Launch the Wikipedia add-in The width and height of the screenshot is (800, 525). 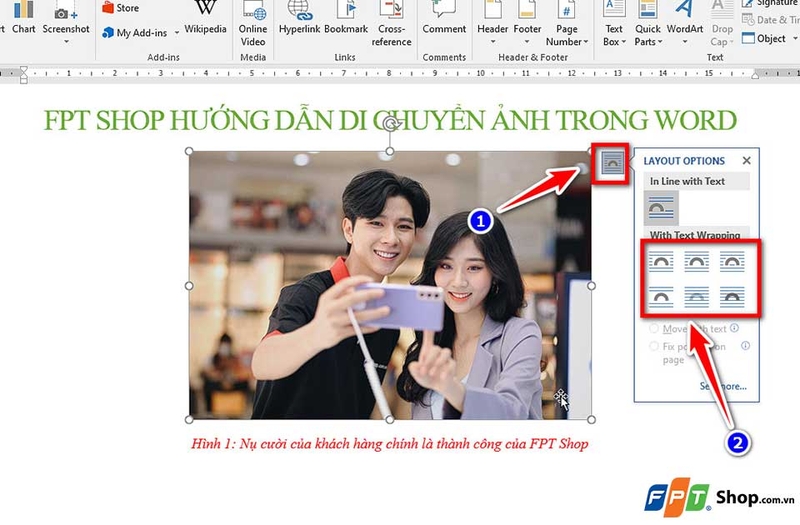click(x=205, y=19)
